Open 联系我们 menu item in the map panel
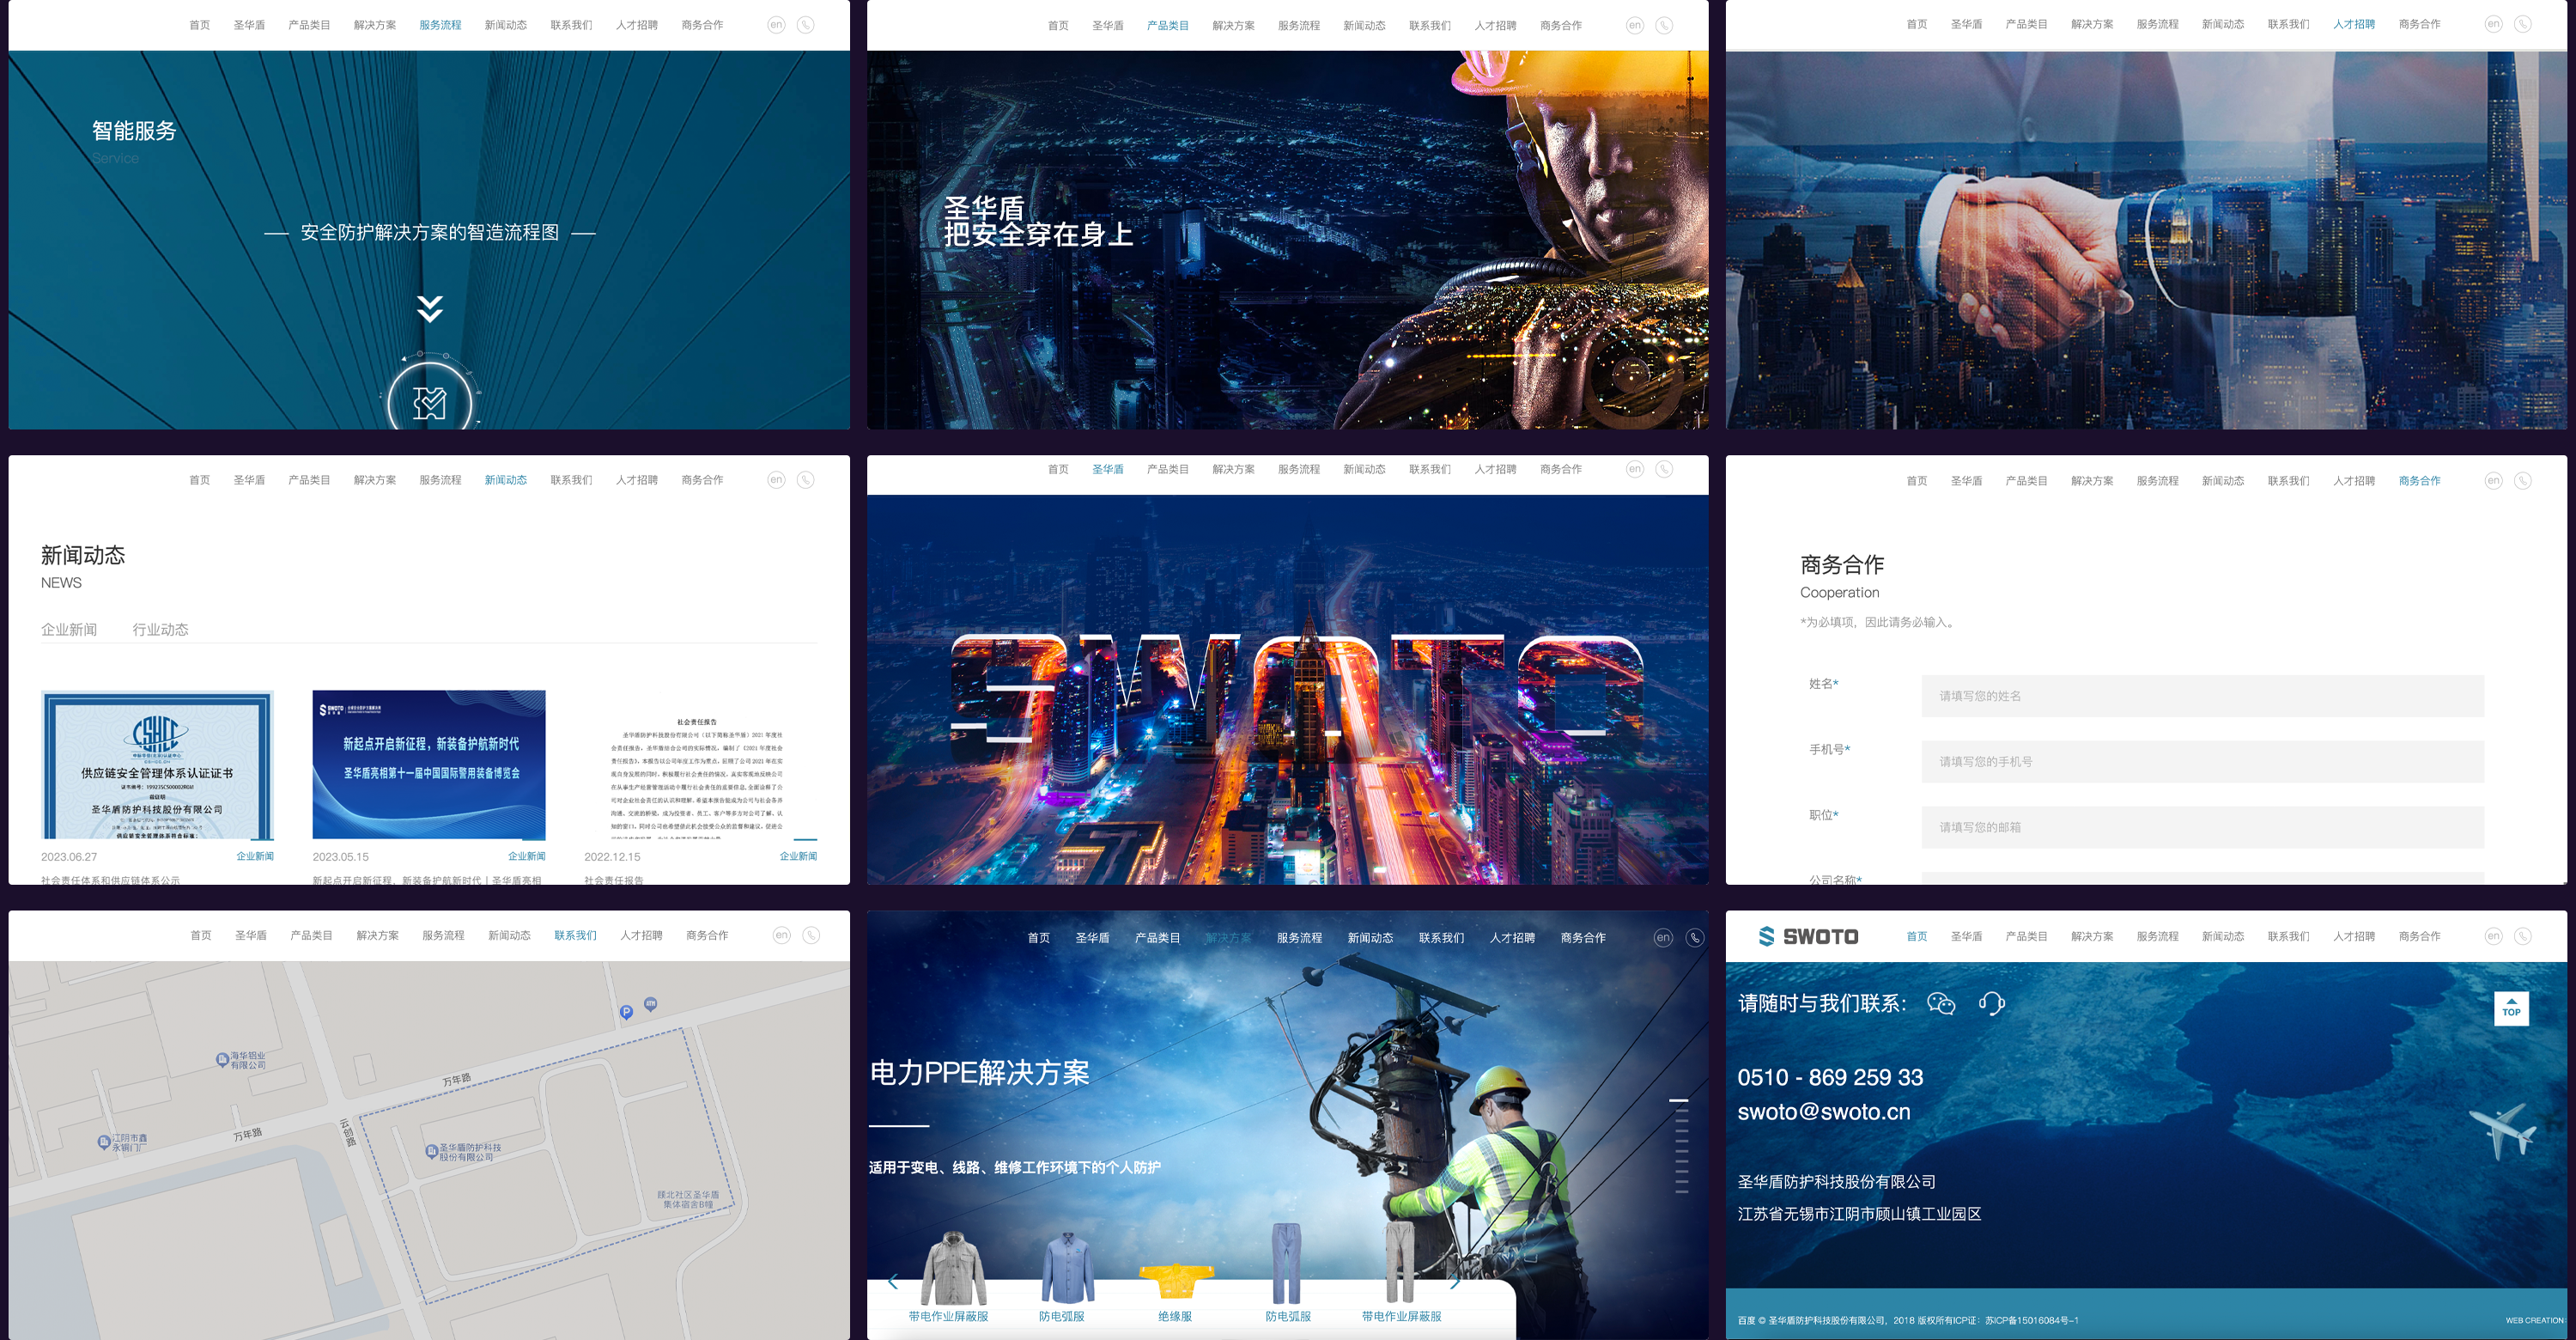Viewport: 2576px width, 1340px height. (575, 935)
